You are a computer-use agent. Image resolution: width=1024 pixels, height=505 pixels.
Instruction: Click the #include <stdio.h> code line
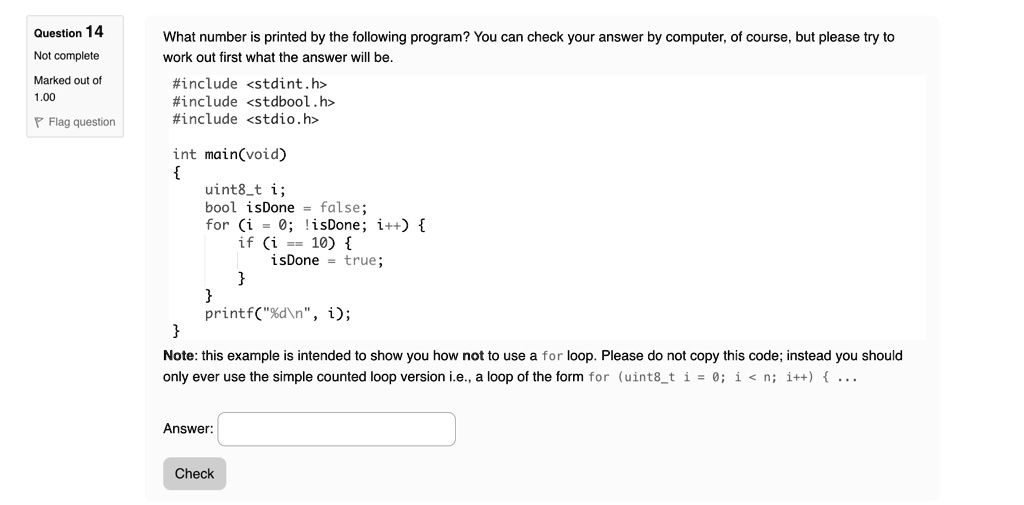tap(245, 119)
